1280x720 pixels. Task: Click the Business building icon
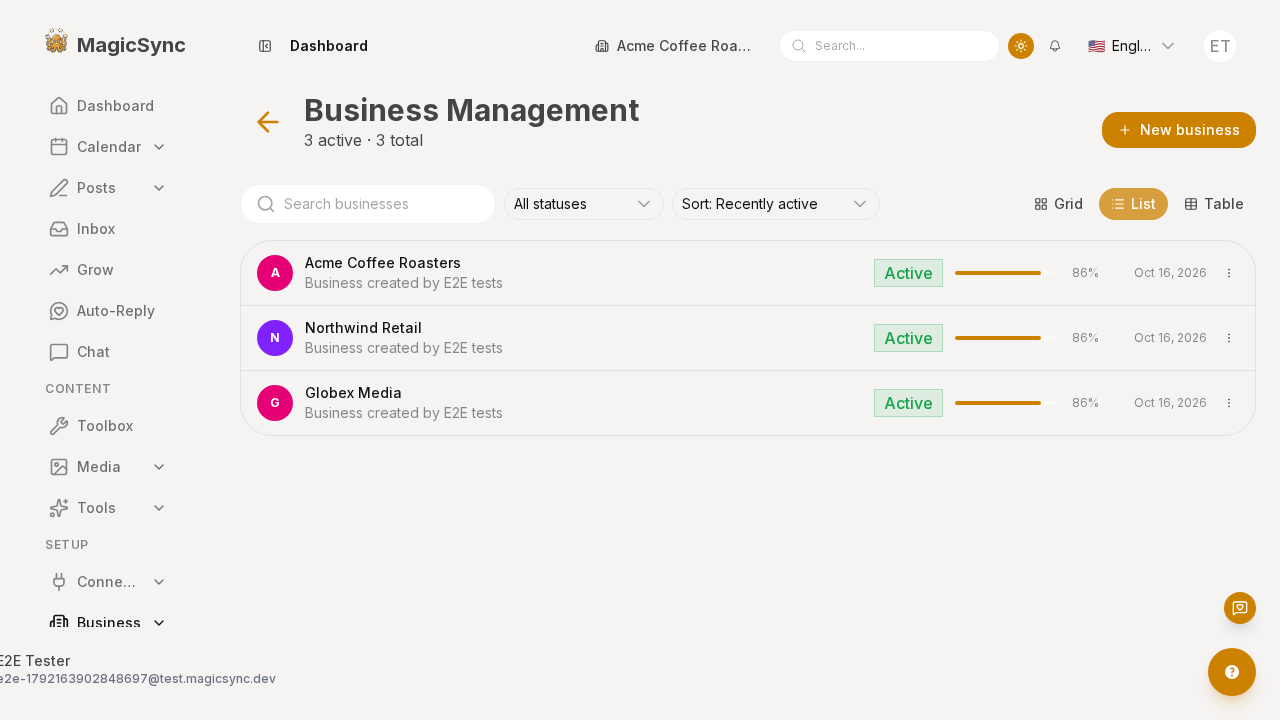coord(59,623)
